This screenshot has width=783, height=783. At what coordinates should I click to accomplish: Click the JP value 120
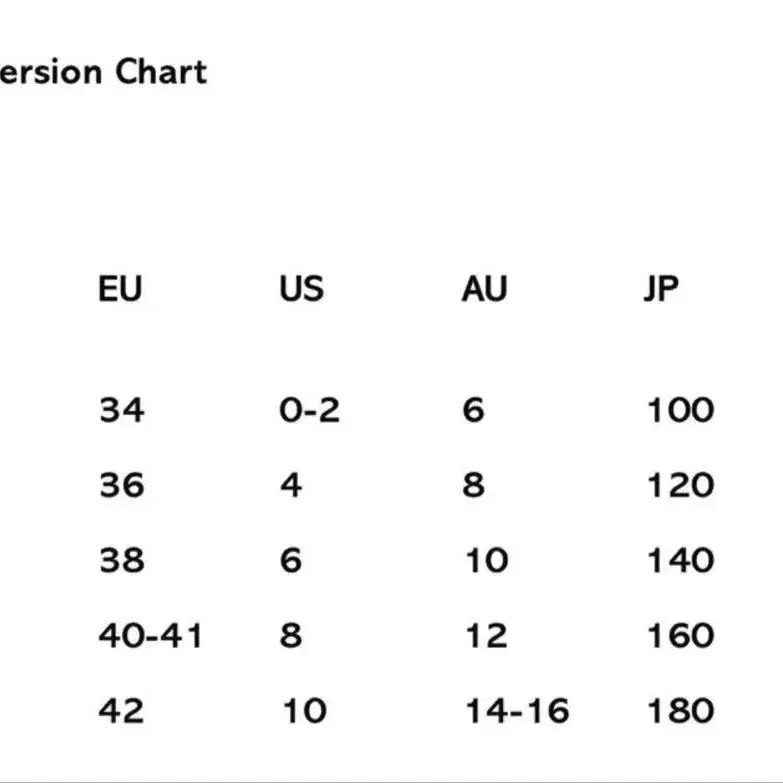pos(681,485)
